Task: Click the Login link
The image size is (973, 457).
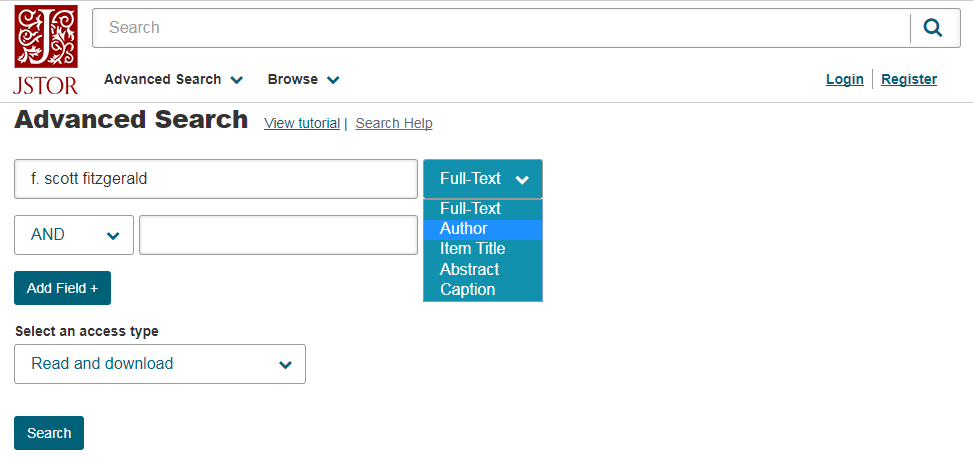Action: (x=845, y=79)
